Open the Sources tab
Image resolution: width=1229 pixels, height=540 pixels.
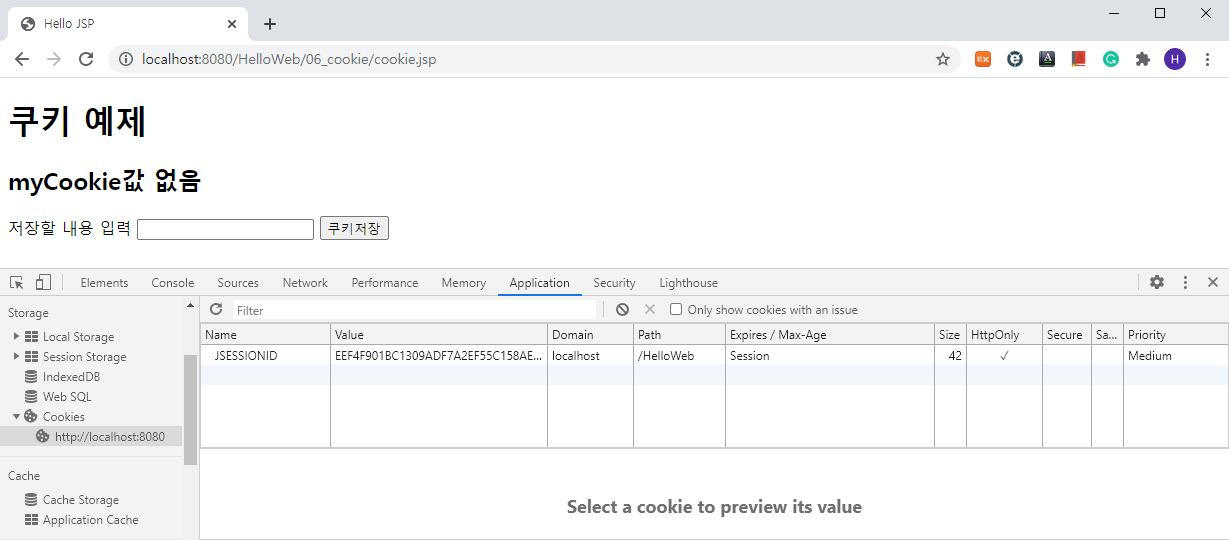coord(238,283)
